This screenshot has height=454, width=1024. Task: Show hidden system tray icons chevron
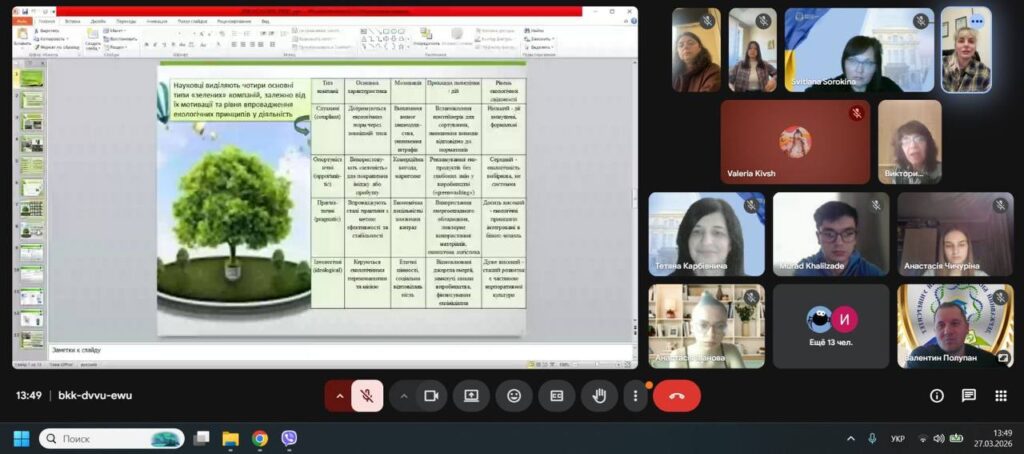[x=851, y=438]
